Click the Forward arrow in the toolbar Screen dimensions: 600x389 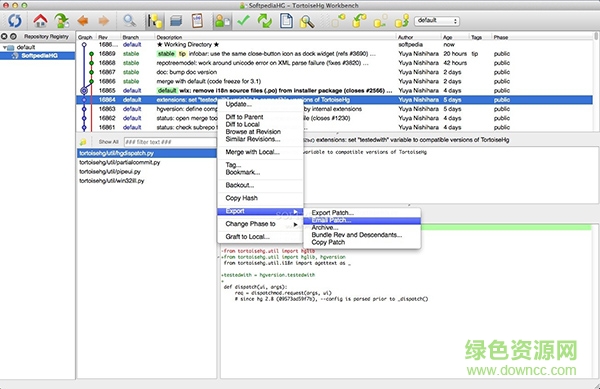104,21
